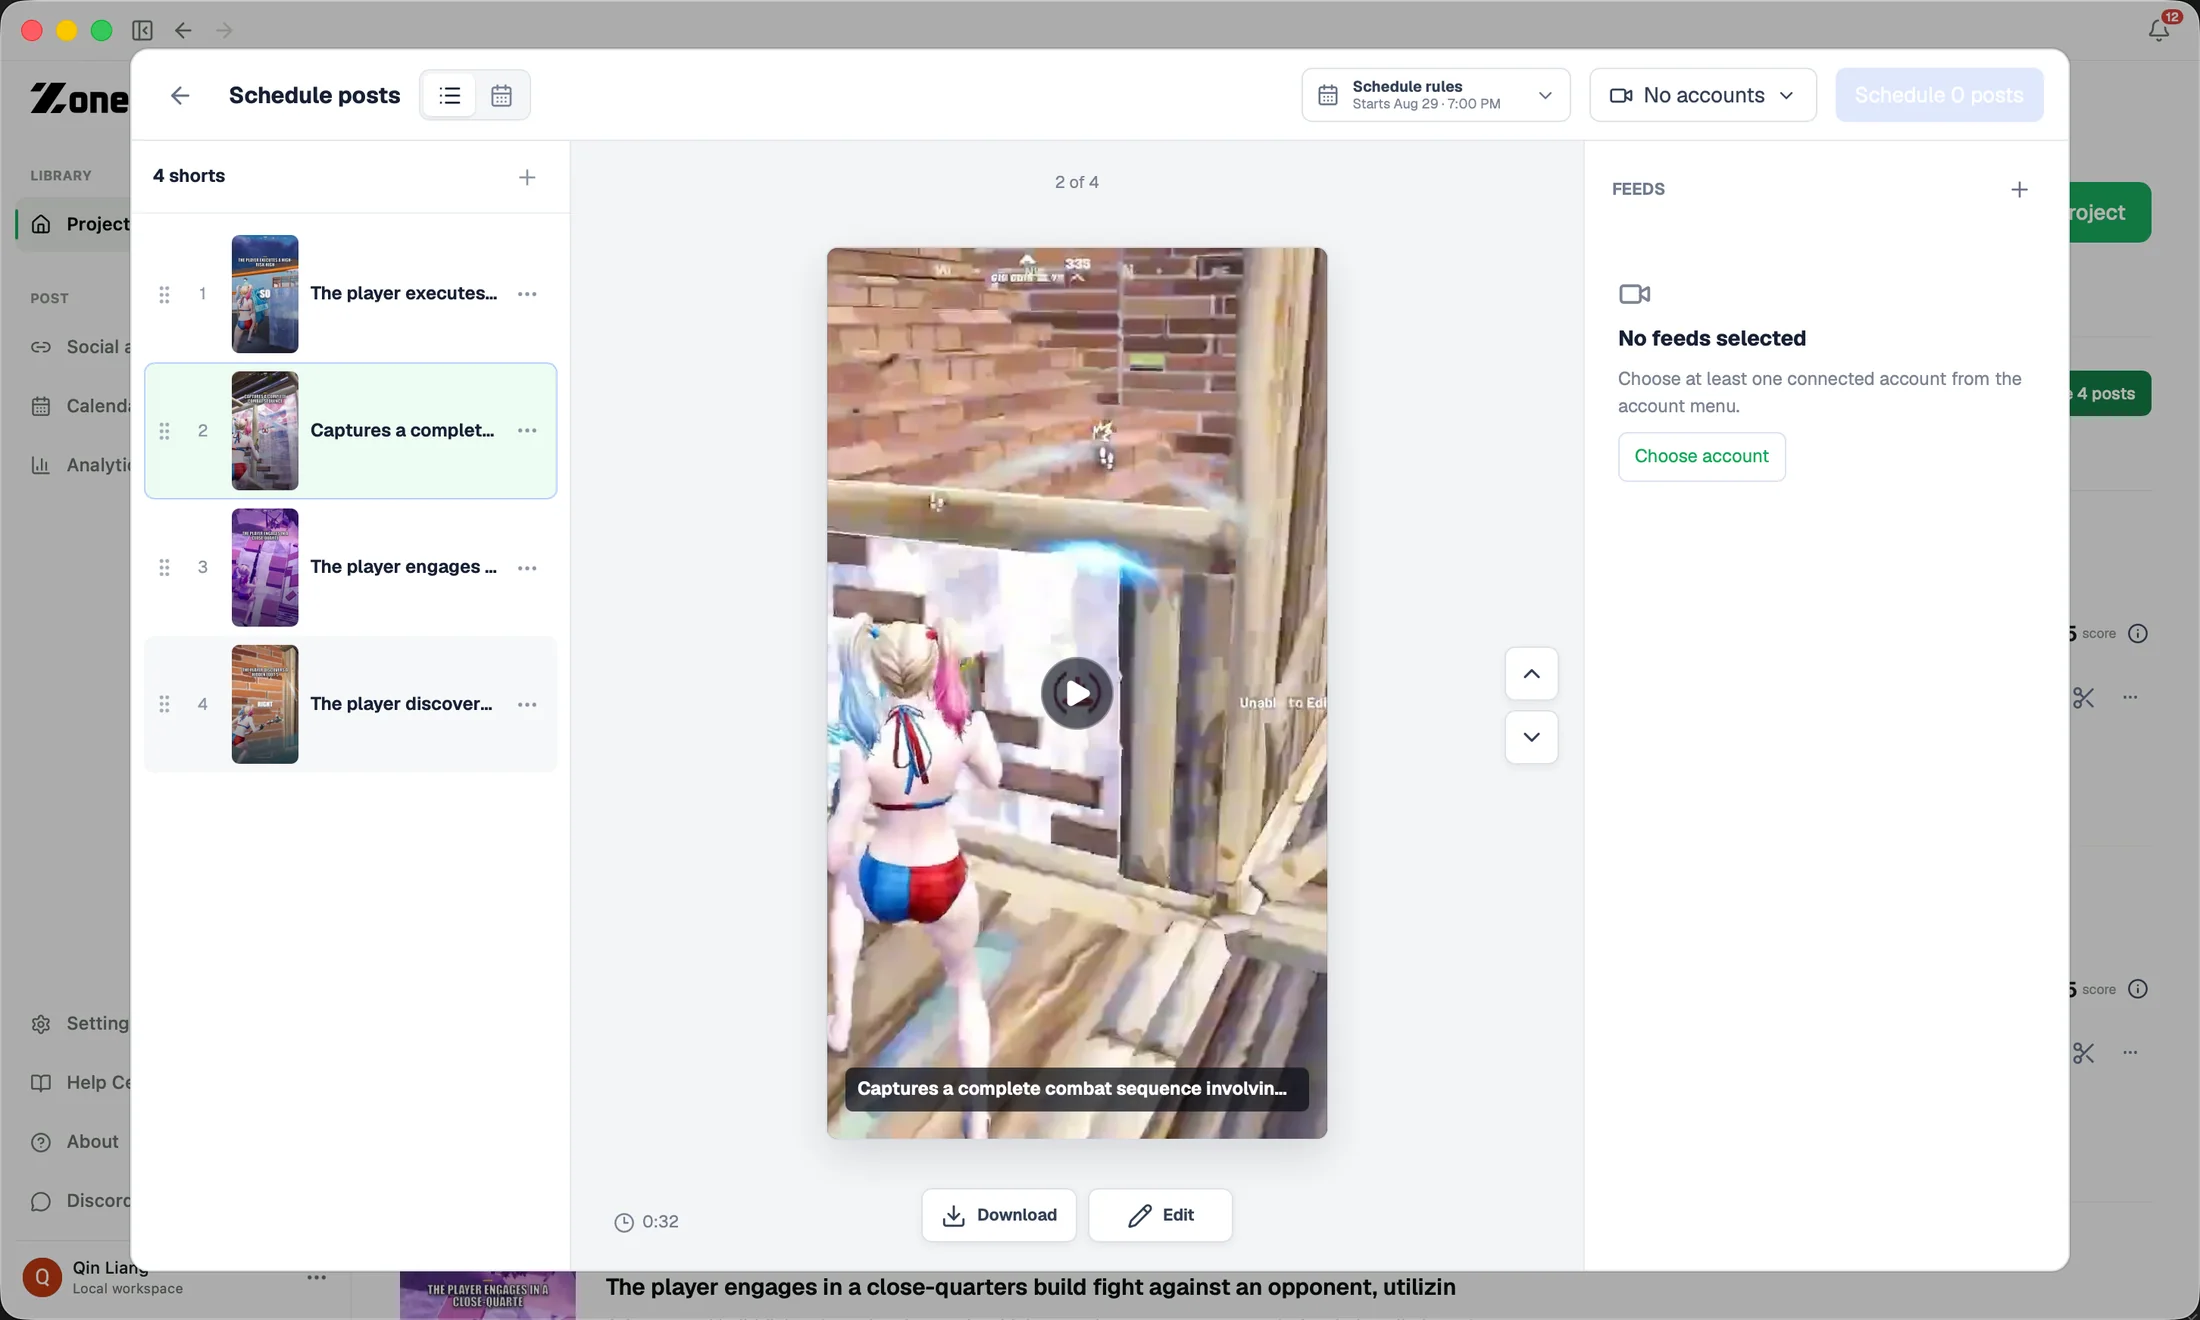Click the background clip thumbnail 'The player engages in a close-quarte'
The width and height of the screenshot is (2200, 1320).
[488, 1295]
